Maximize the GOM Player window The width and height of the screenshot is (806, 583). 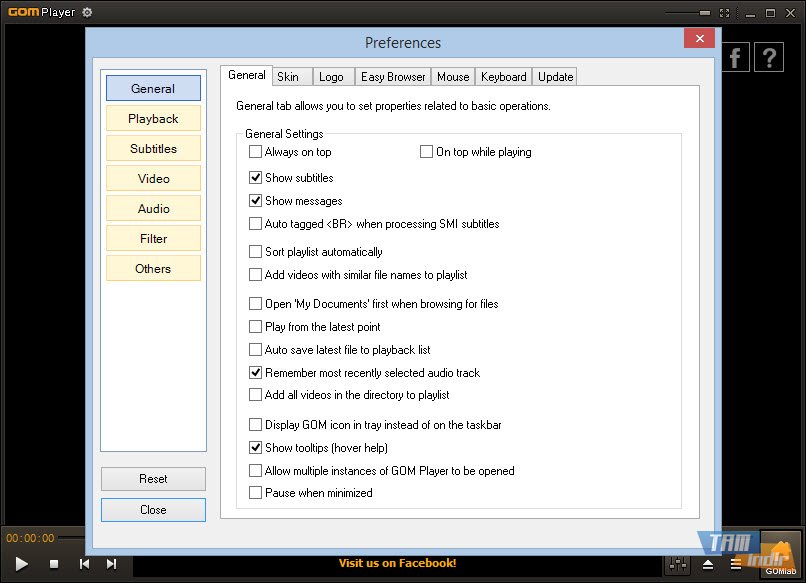pyautogui.click(x=770, y=13)
